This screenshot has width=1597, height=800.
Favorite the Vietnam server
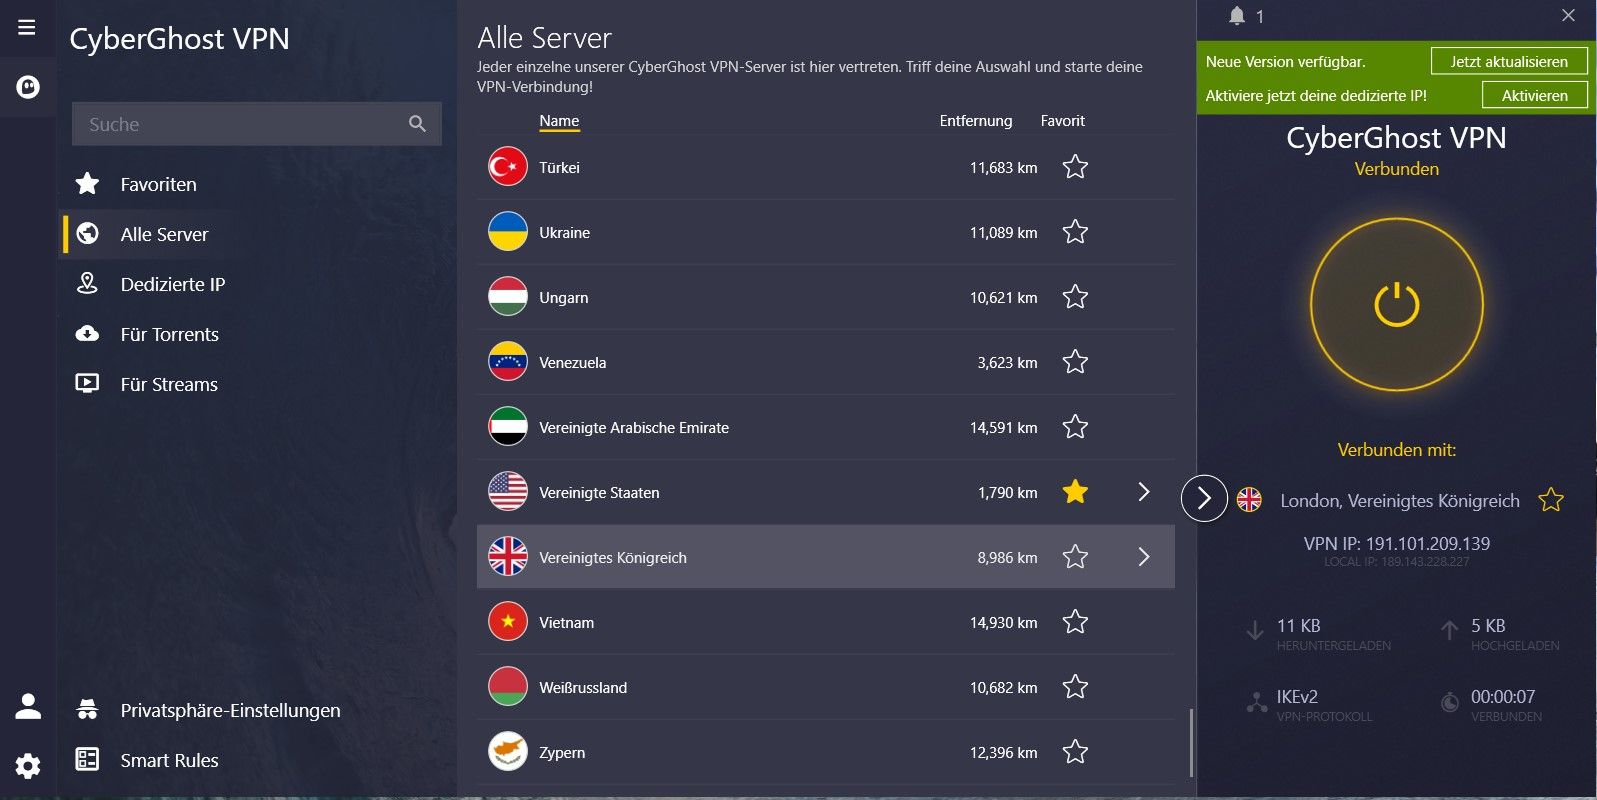pyautogui.click(x=1075, y=622)
